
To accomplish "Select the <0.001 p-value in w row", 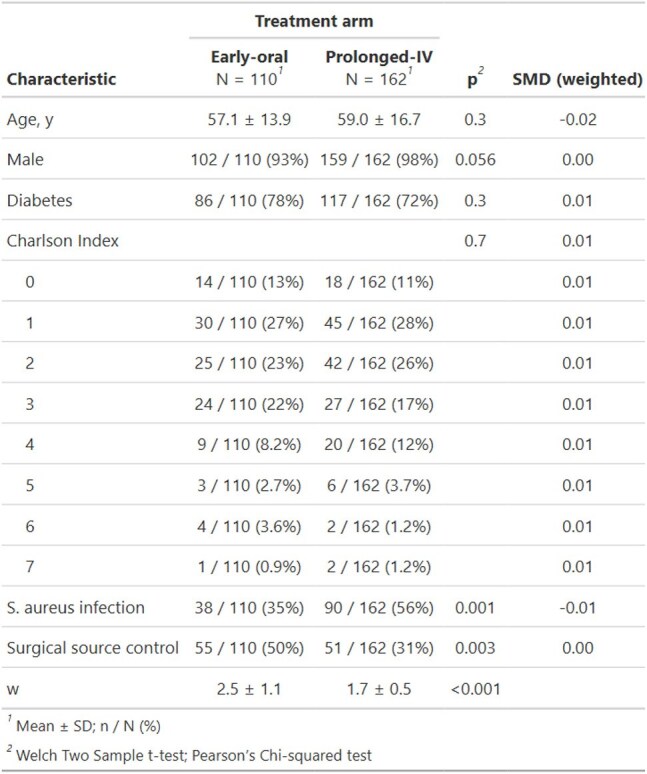I will (x=475, y=689).
